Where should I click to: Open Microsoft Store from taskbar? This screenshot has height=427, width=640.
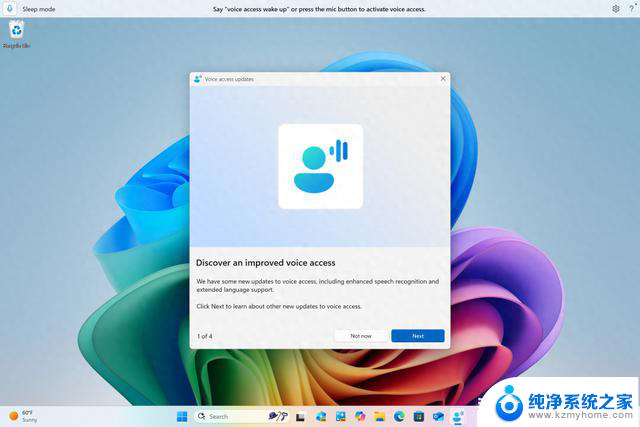click(419, 416)
